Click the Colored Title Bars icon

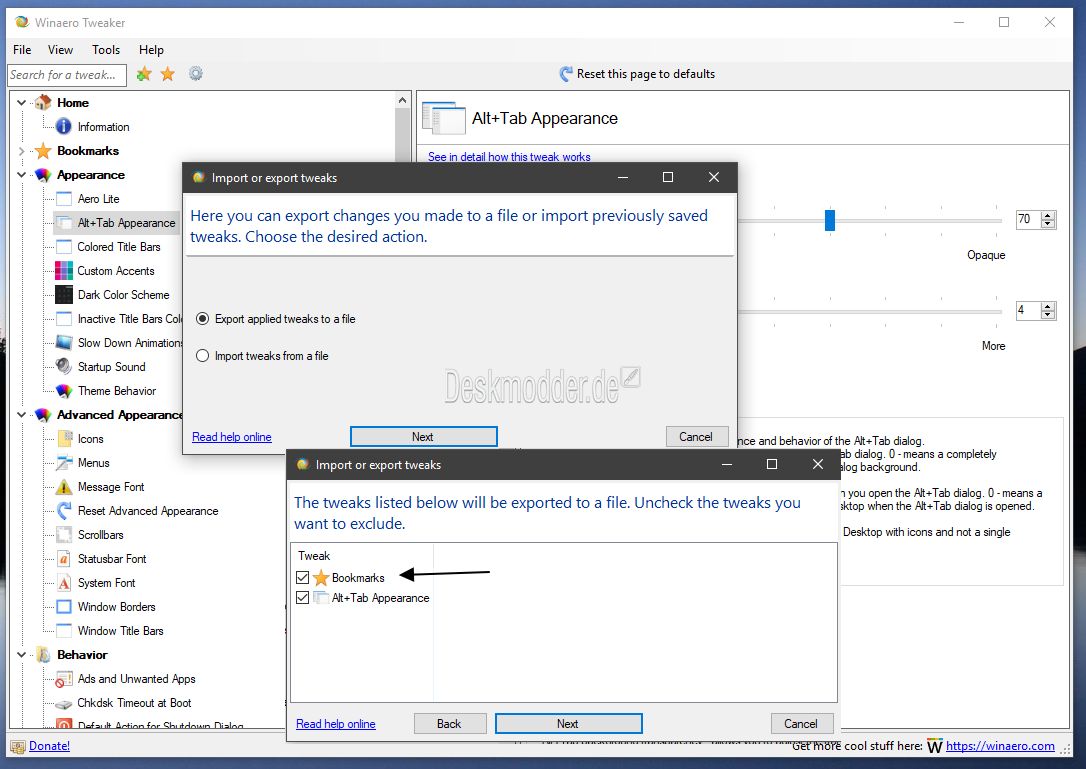[x=64, y=247]
